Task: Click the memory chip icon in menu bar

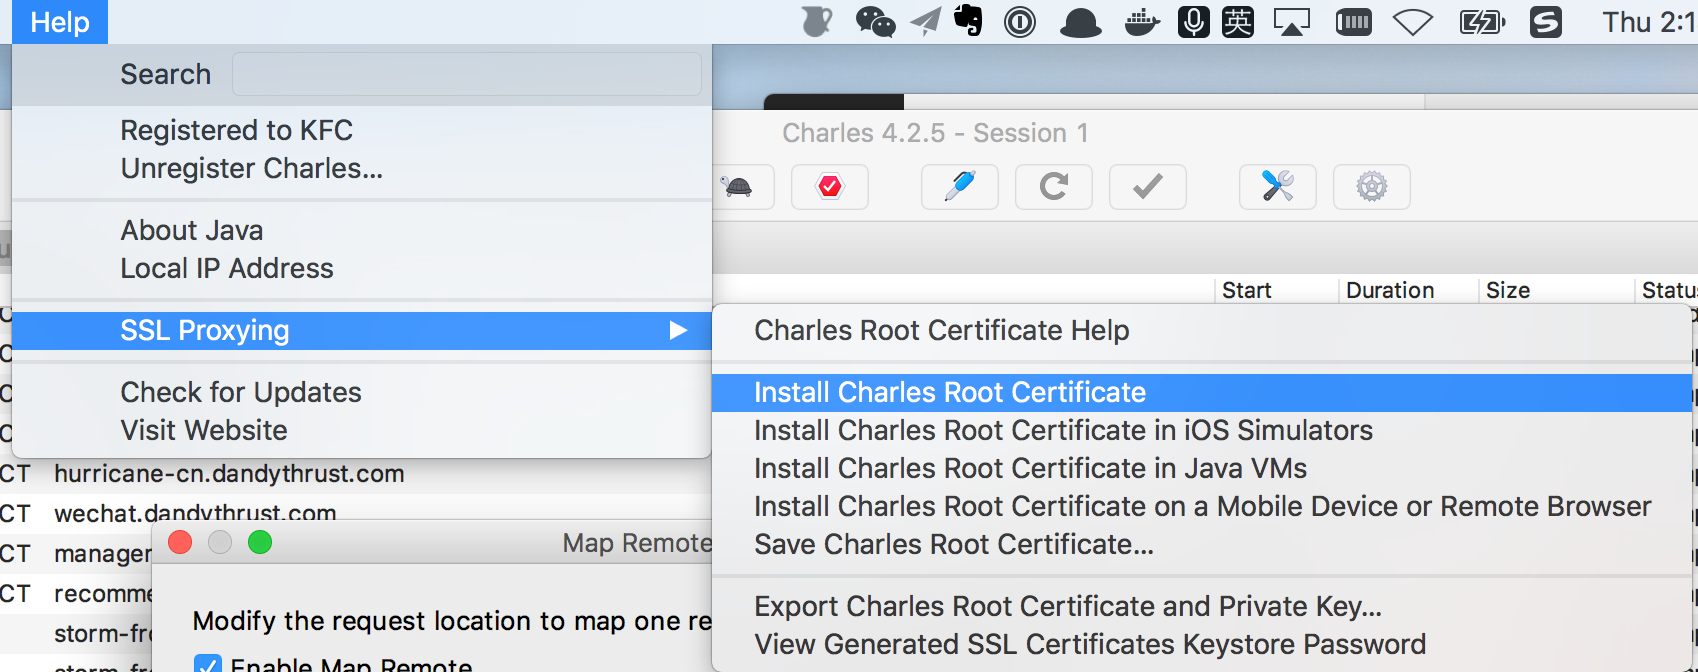Action: (x=1354, y=22)
